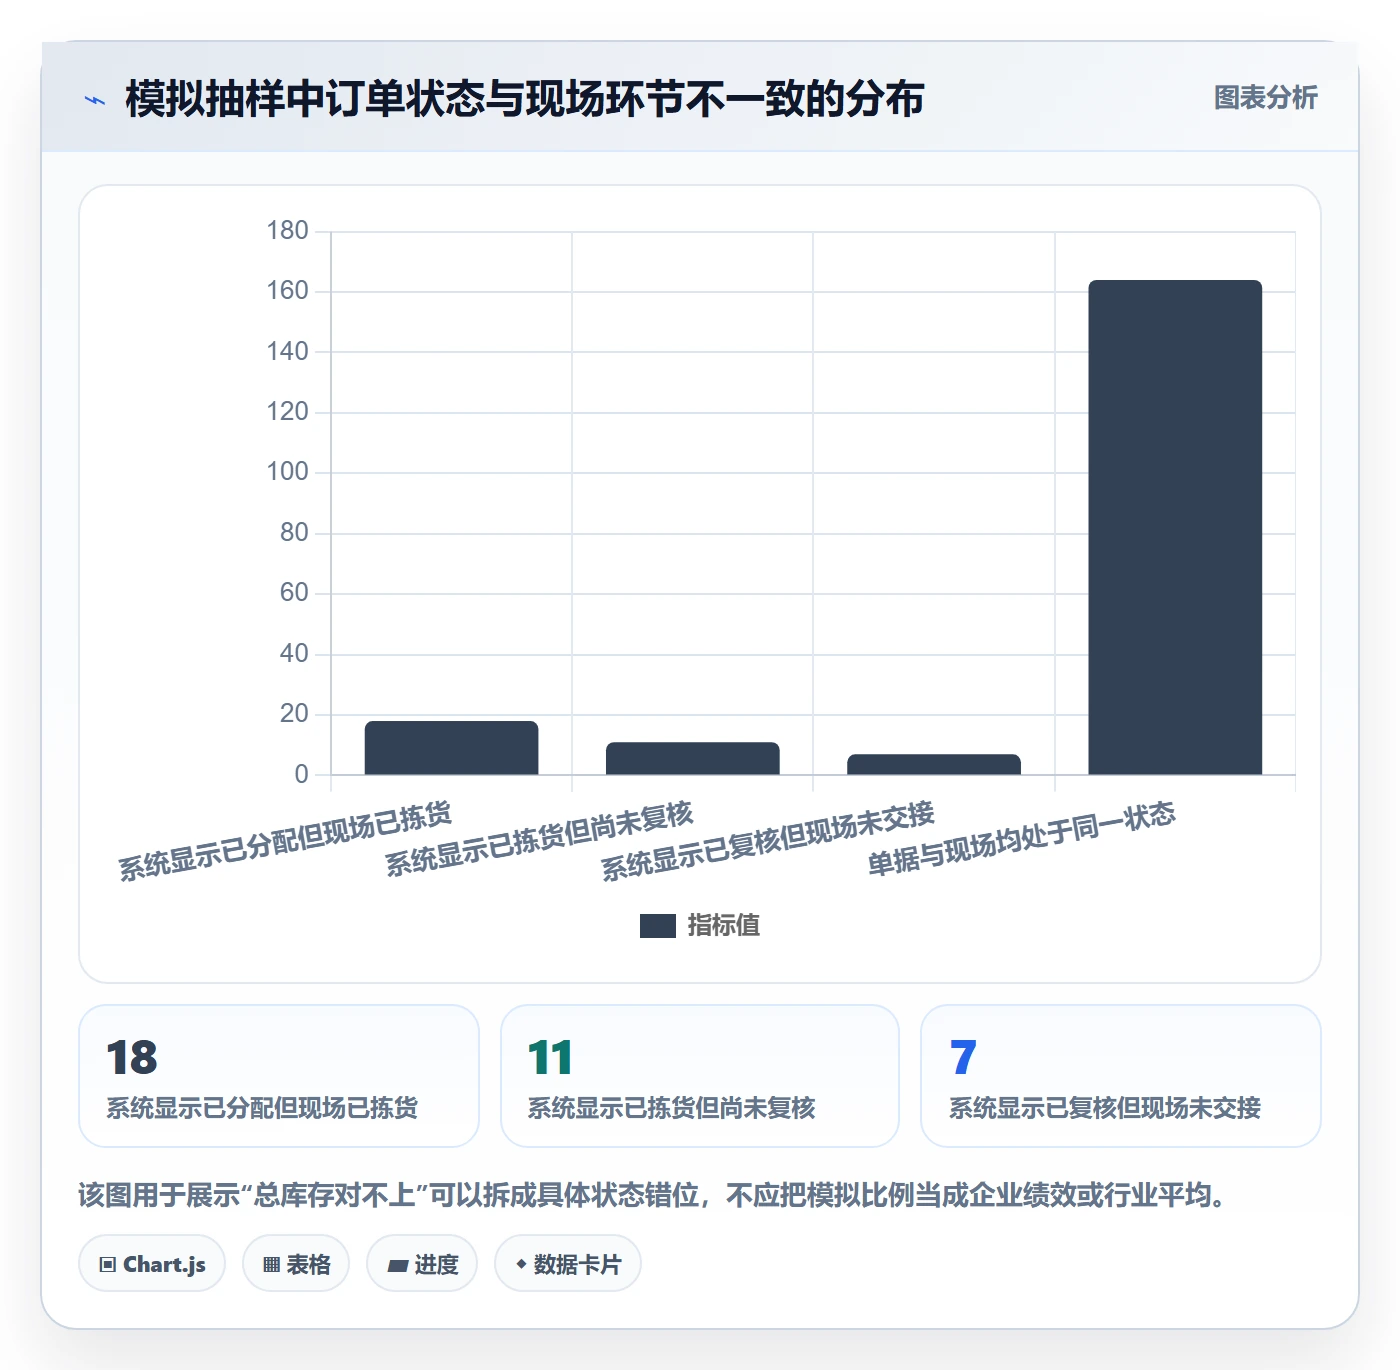Viewport: 1400px width, 1370px height.
Task: Click x-axis label 系统显示已复核但现场未交接
Action: pyautogui.click(x=767, y=841)
